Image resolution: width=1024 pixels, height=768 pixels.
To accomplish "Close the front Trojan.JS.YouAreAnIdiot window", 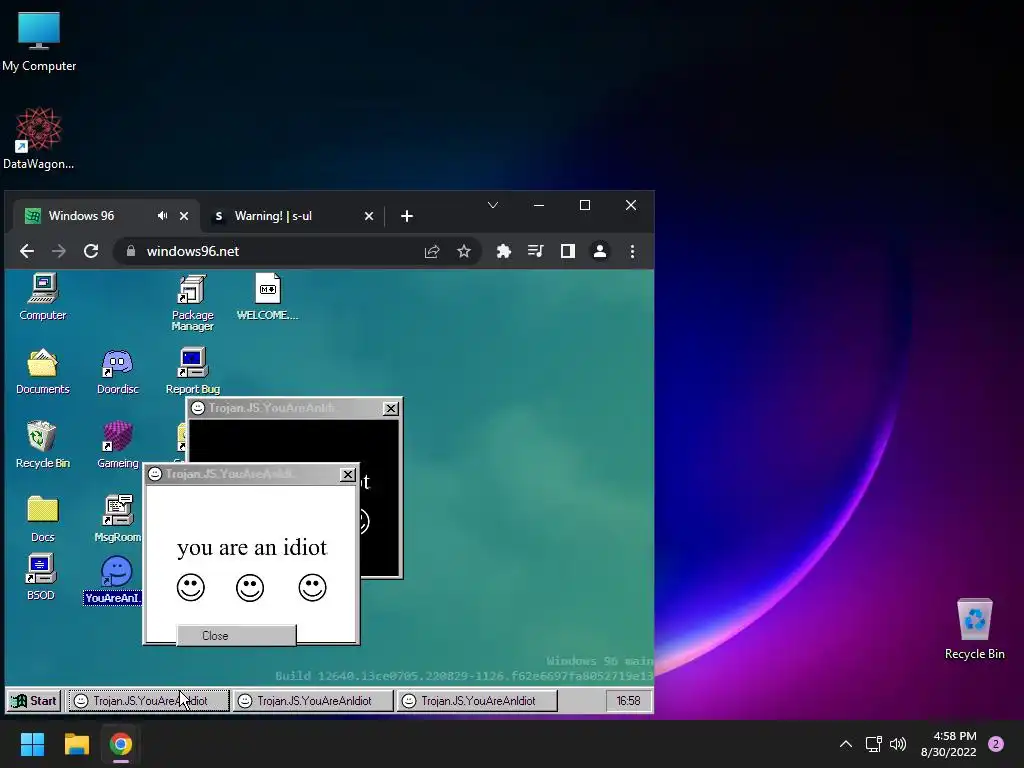I will pyautogui.click(x=348, y=474).
